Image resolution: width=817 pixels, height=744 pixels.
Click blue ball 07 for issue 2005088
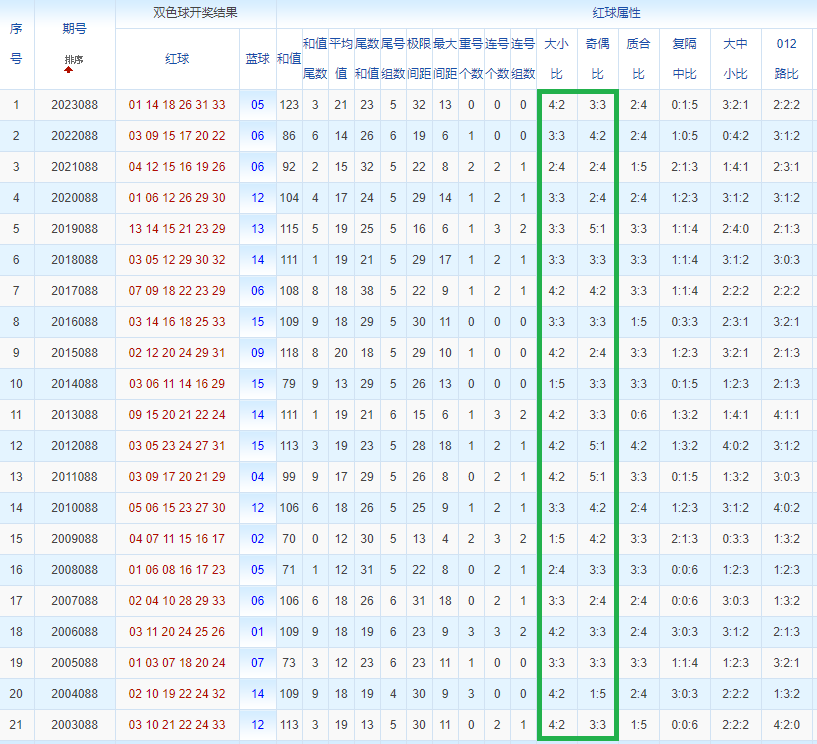pyautogui.click(x=257, y=663)
